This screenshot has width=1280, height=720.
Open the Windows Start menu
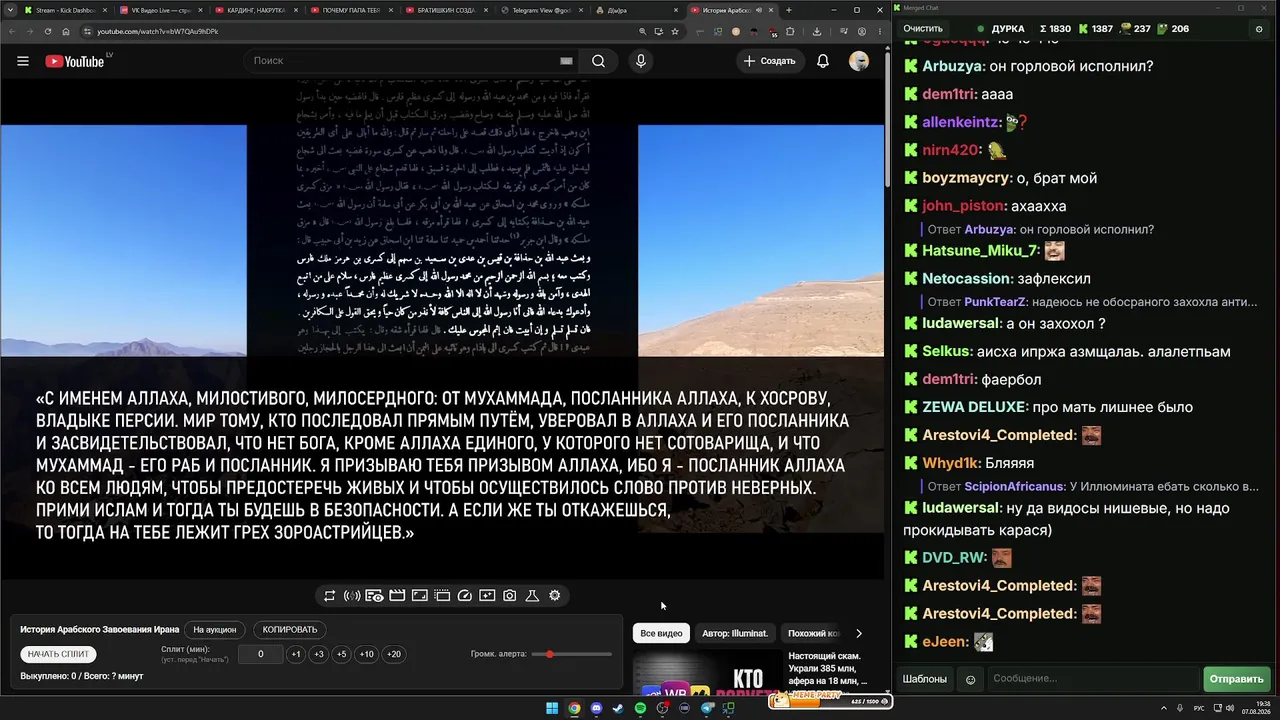[552, 709]
